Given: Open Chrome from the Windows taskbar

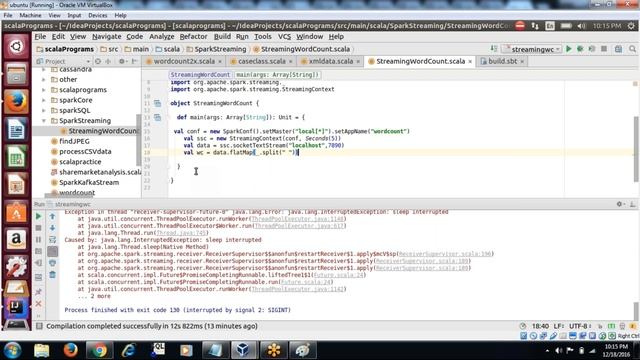Looking at the screenshot, I should coord(99,350).
